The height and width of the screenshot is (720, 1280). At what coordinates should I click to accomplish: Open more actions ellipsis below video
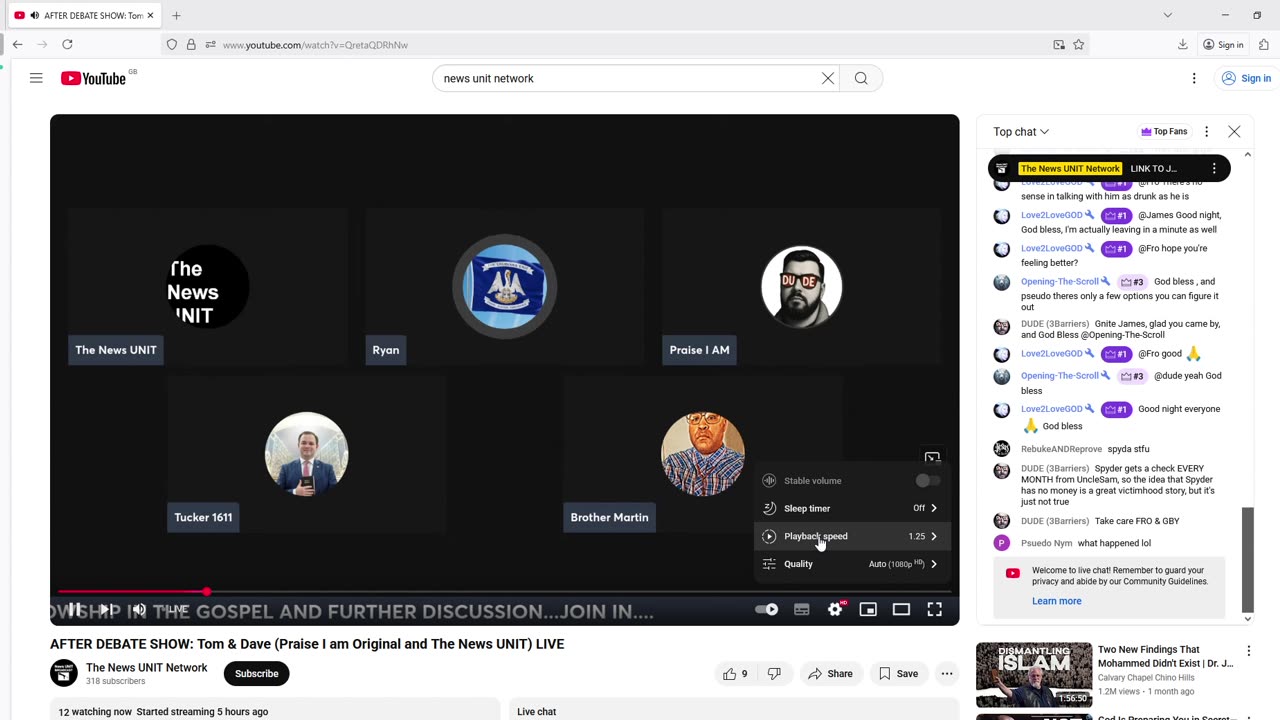point(947,674)
